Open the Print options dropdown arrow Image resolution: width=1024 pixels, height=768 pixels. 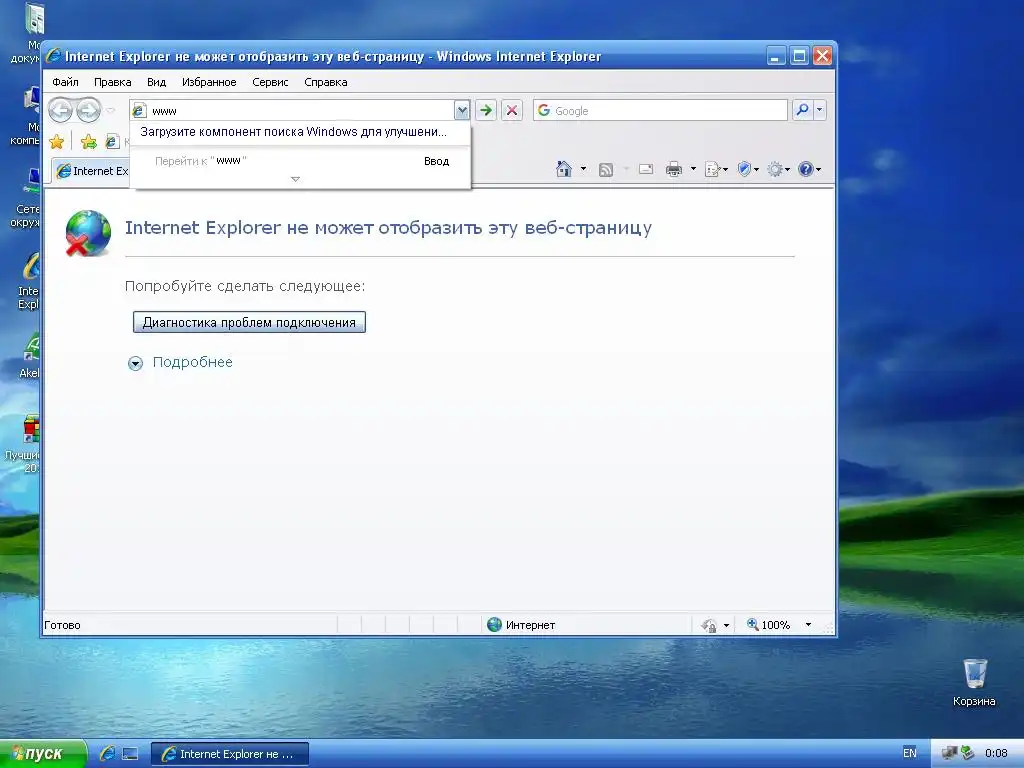click(x=693, y=169)
